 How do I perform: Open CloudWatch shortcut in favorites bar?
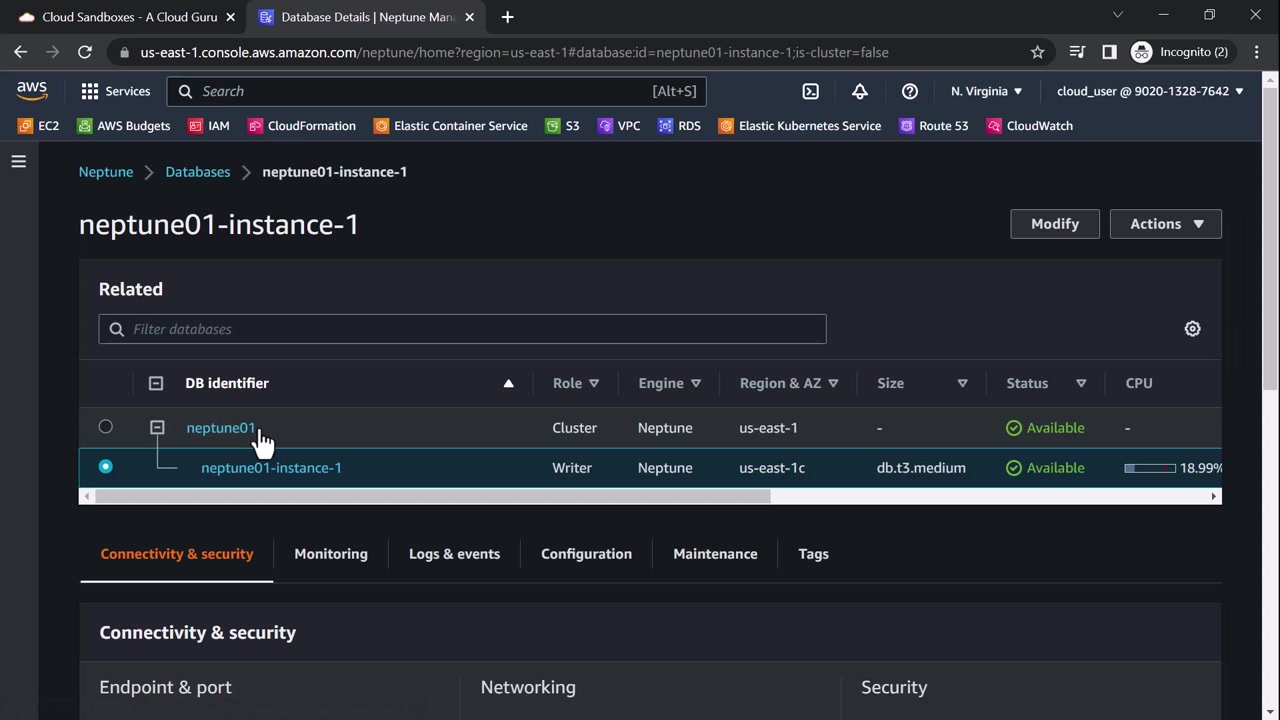coord(1029,126)
